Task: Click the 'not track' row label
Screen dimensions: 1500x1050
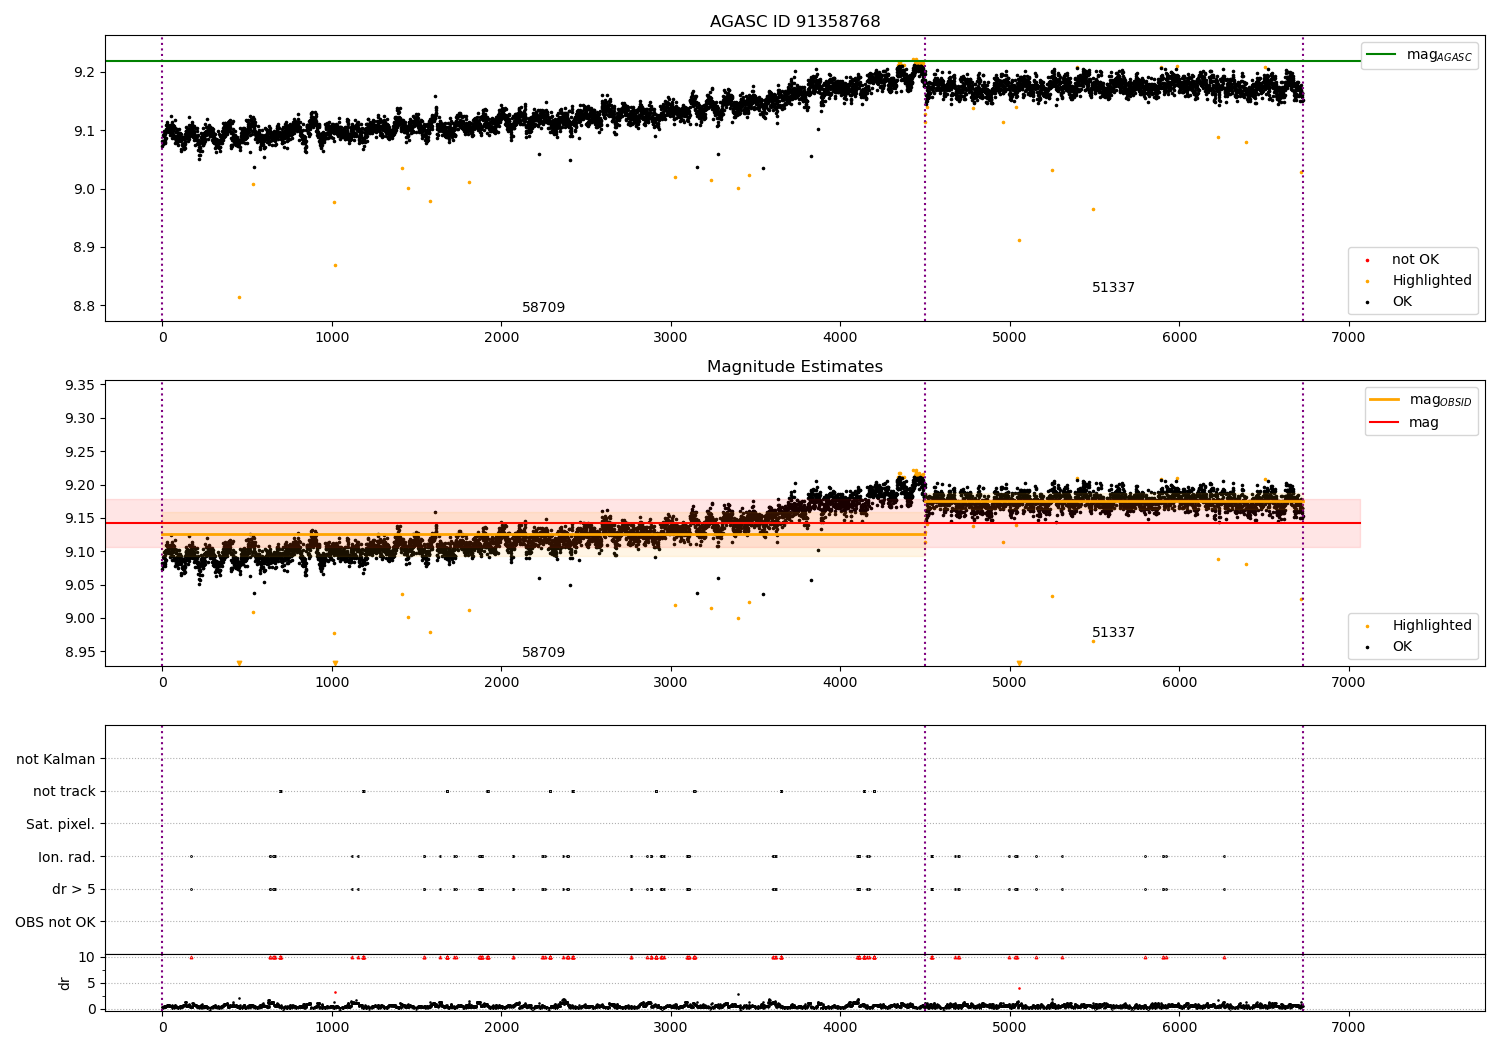Action: (64, 792)
